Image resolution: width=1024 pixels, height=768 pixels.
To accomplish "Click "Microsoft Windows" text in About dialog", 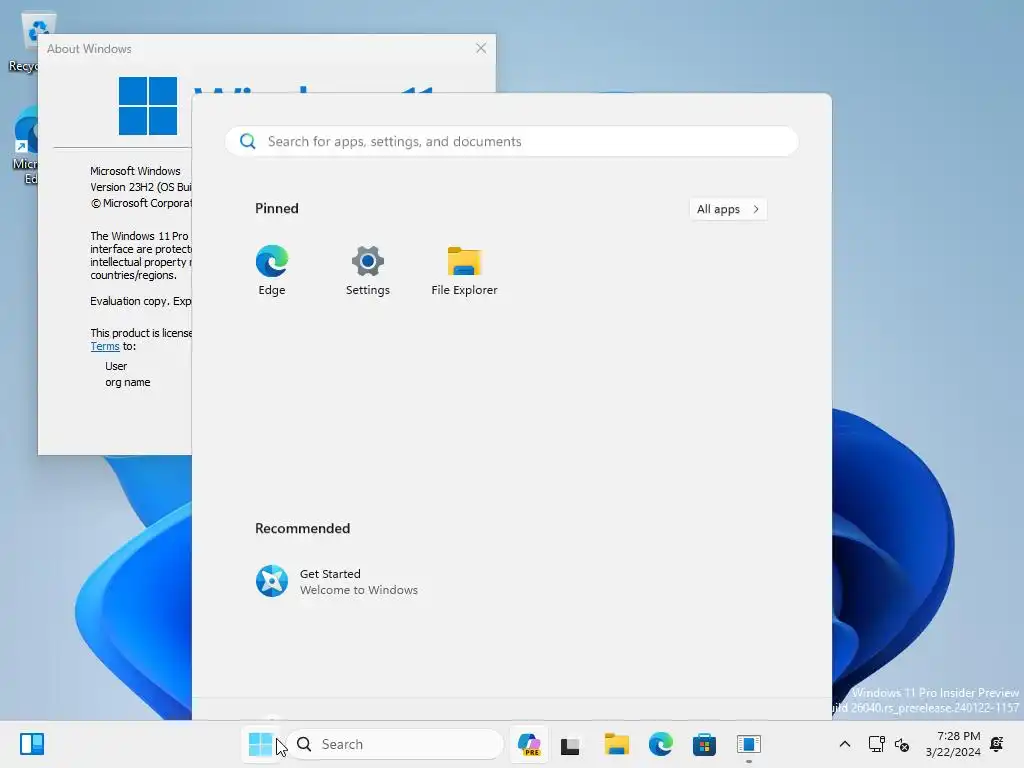I will (x=135, y=171).
